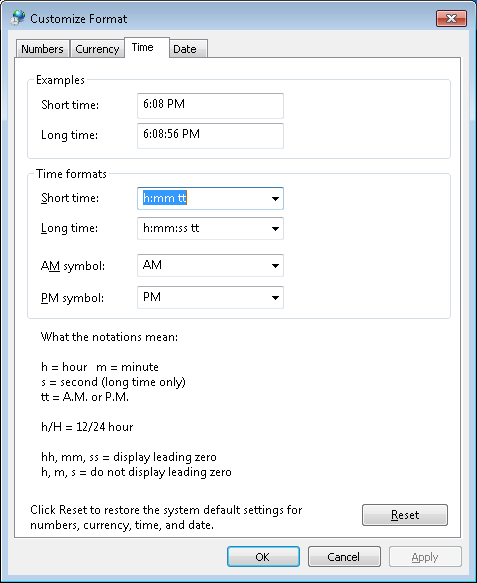
Task: Click the PM symbol text field
Action: (203, 297)
